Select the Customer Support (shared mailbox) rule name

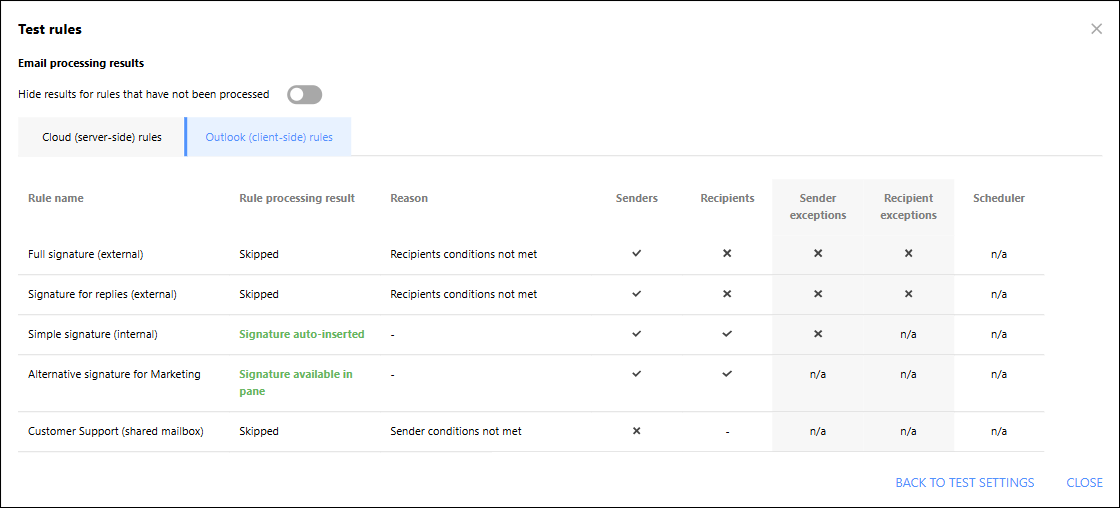116,431
